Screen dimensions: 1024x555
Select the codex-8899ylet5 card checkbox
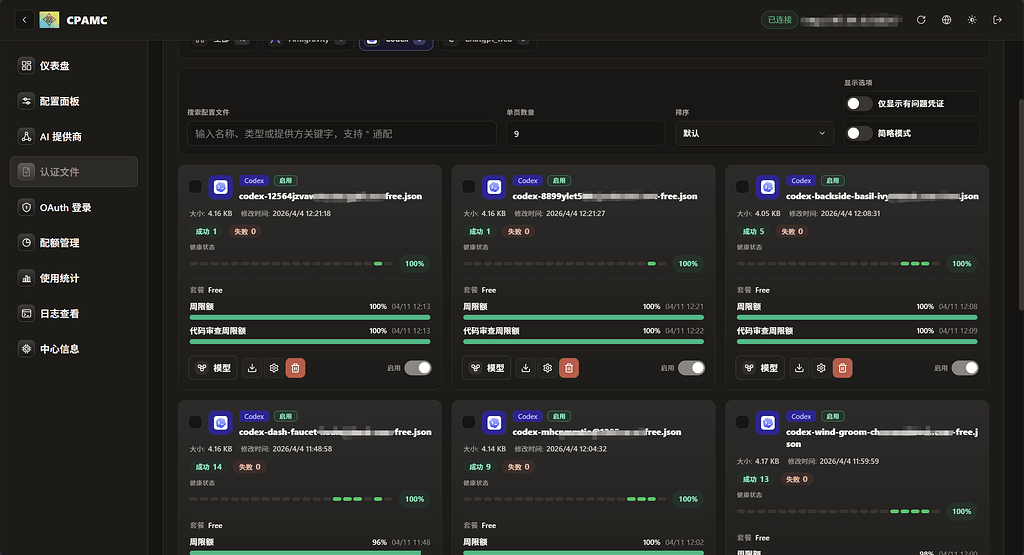coord(469,187)
